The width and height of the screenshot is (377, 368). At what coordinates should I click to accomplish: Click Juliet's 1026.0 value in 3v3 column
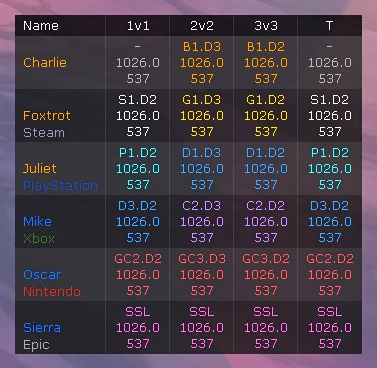(x=266, y=168)
